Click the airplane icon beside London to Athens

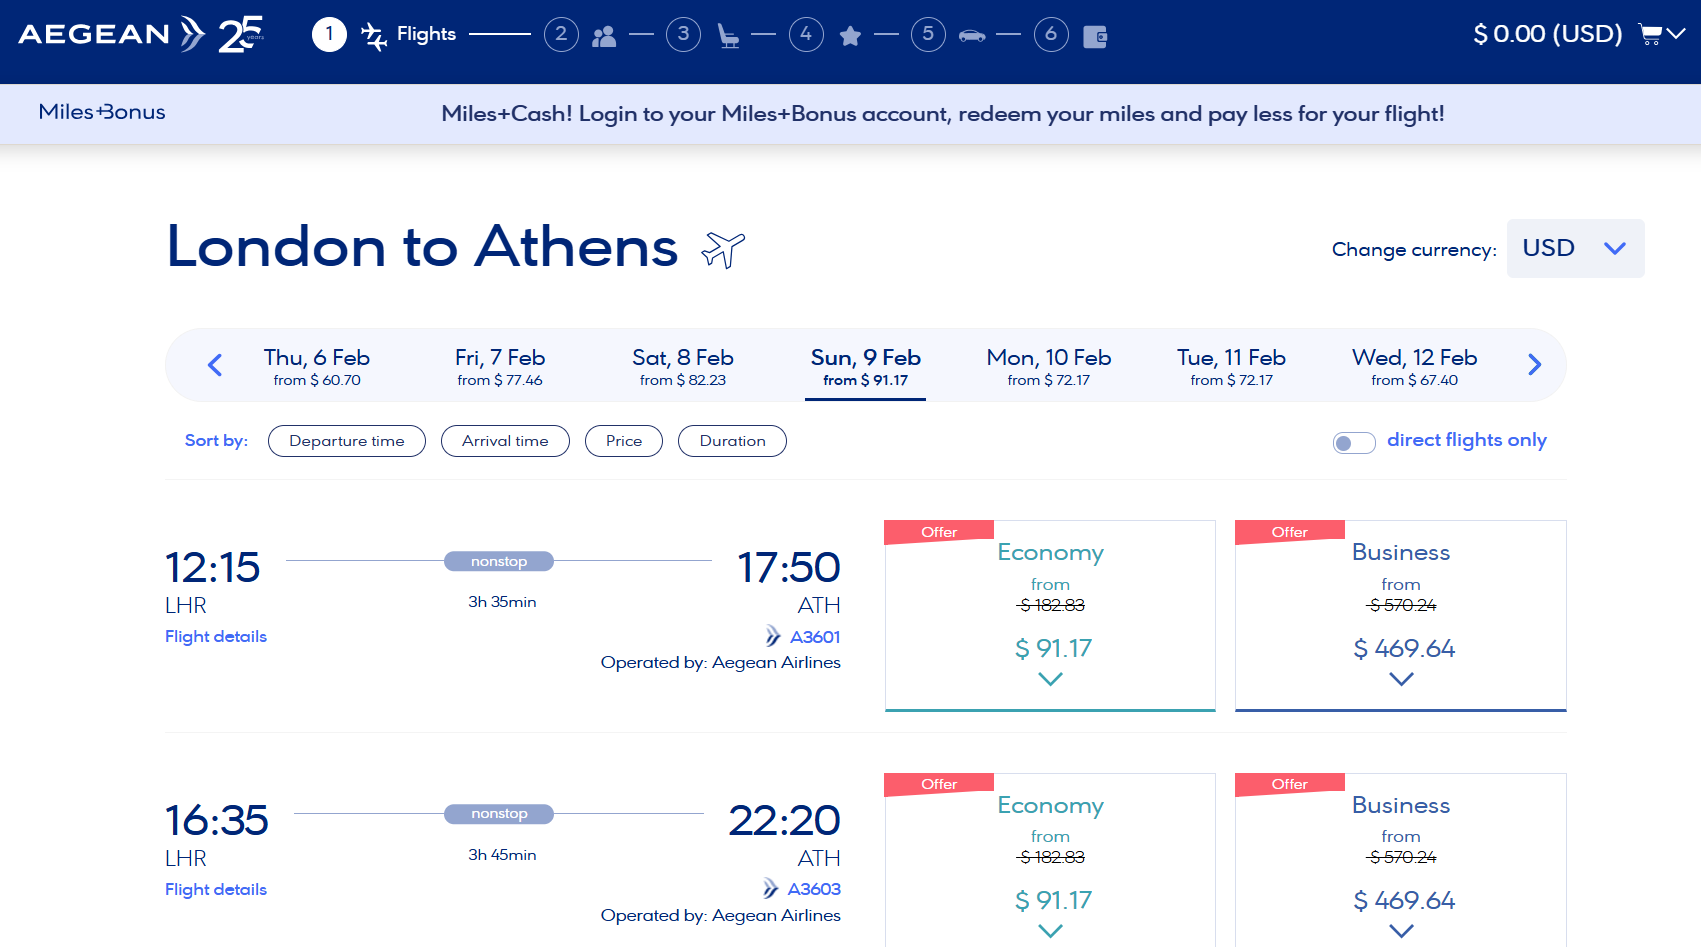[723, 249]
